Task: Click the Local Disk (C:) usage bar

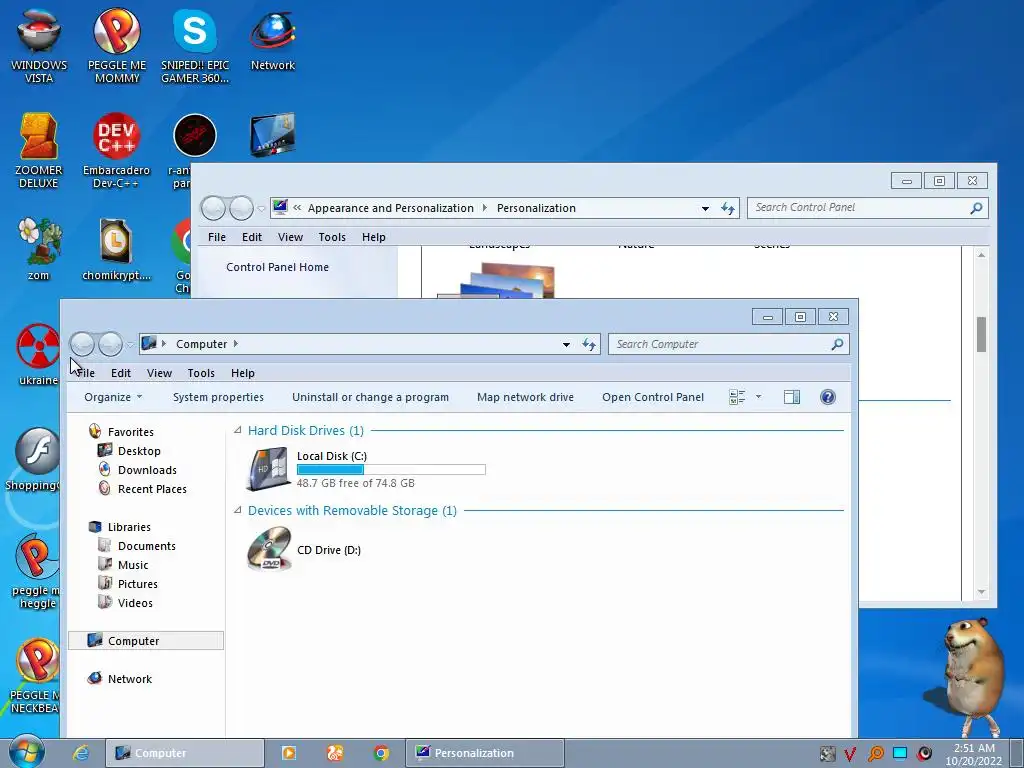Action: coord(391,470)
